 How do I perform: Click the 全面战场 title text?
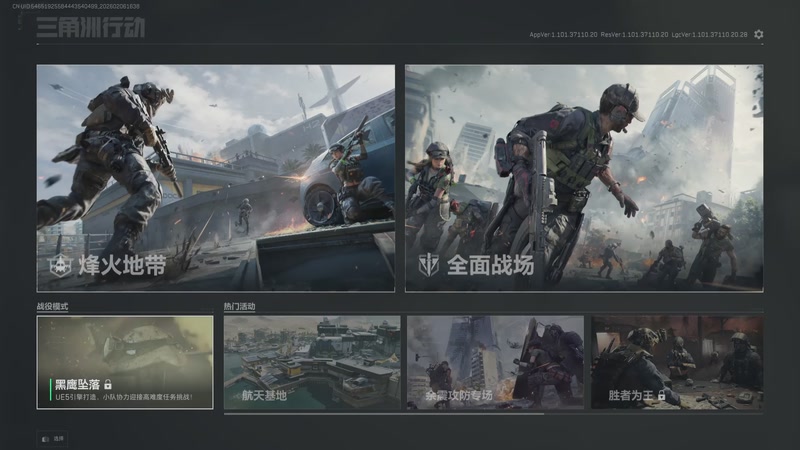(490, 265)
